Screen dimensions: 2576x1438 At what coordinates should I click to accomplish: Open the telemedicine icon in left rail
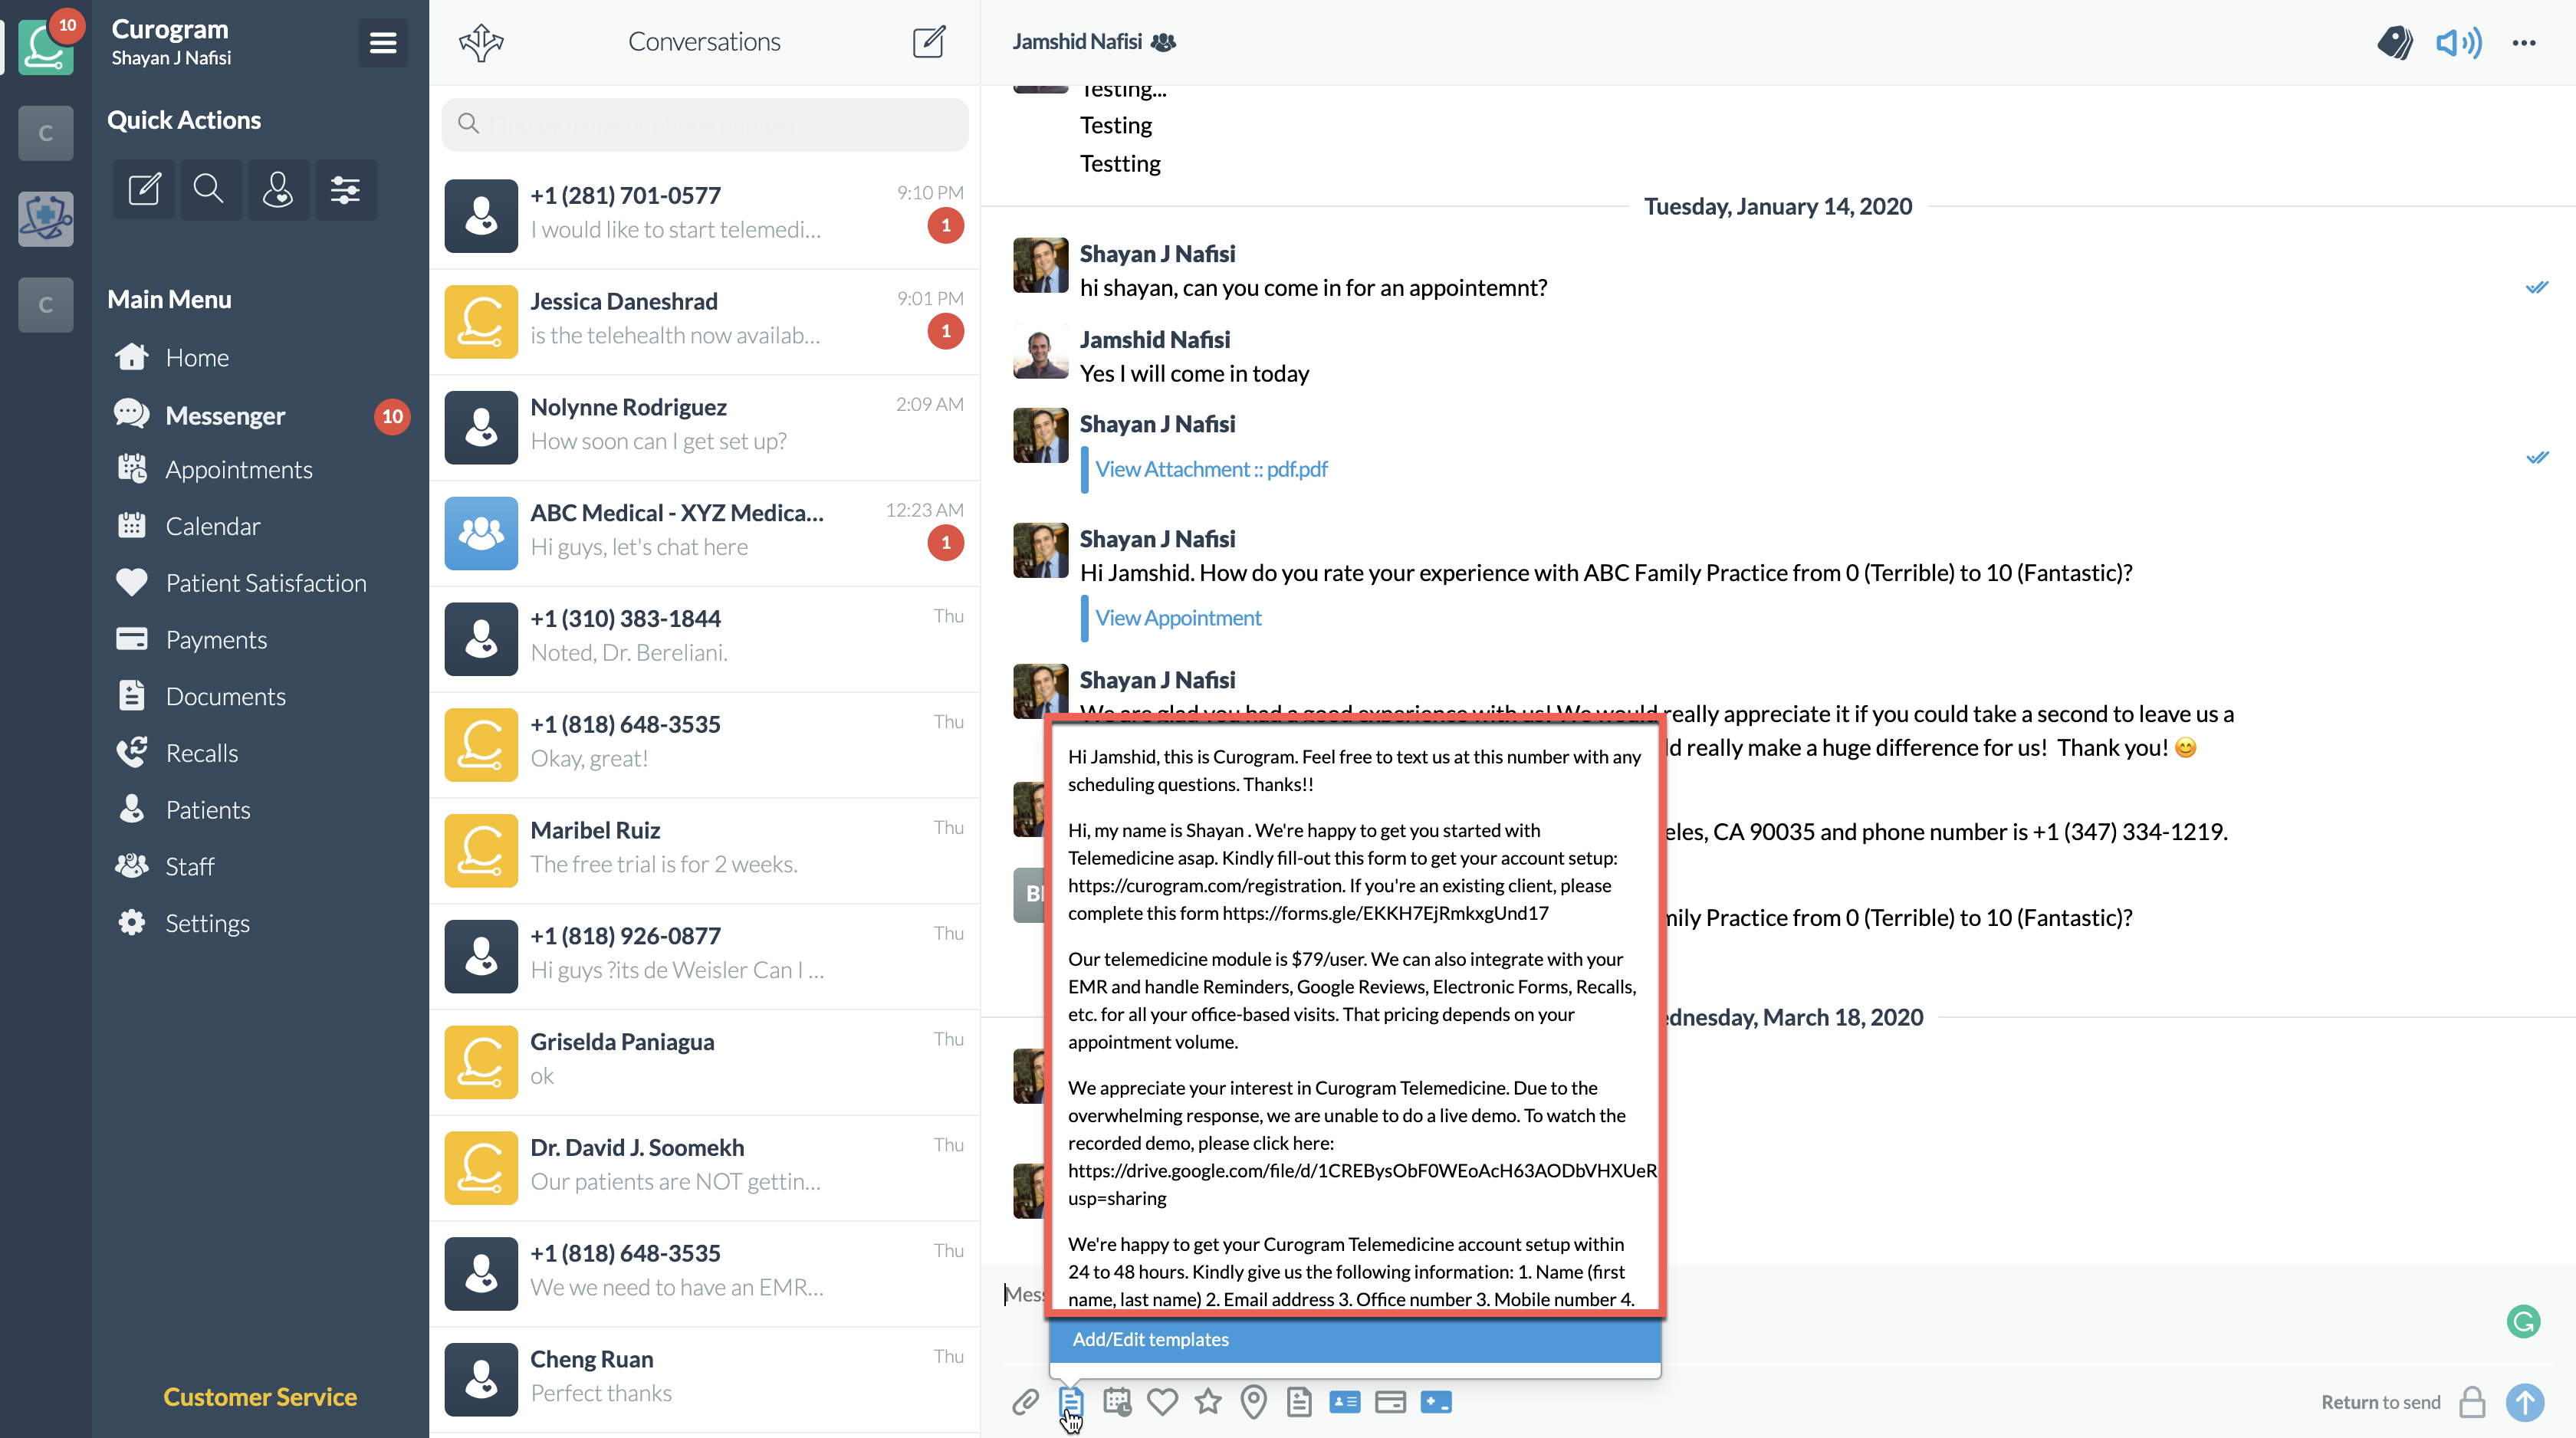pos(46,218)
